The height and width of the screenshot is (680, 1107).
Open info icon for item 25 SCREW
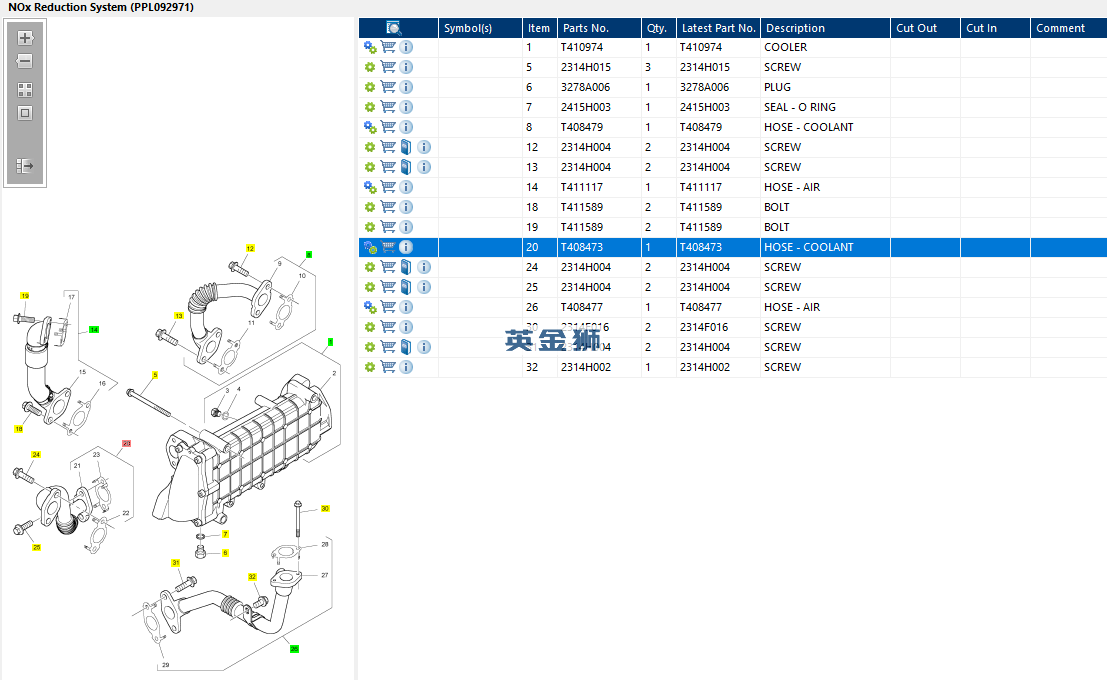point(424,287)
